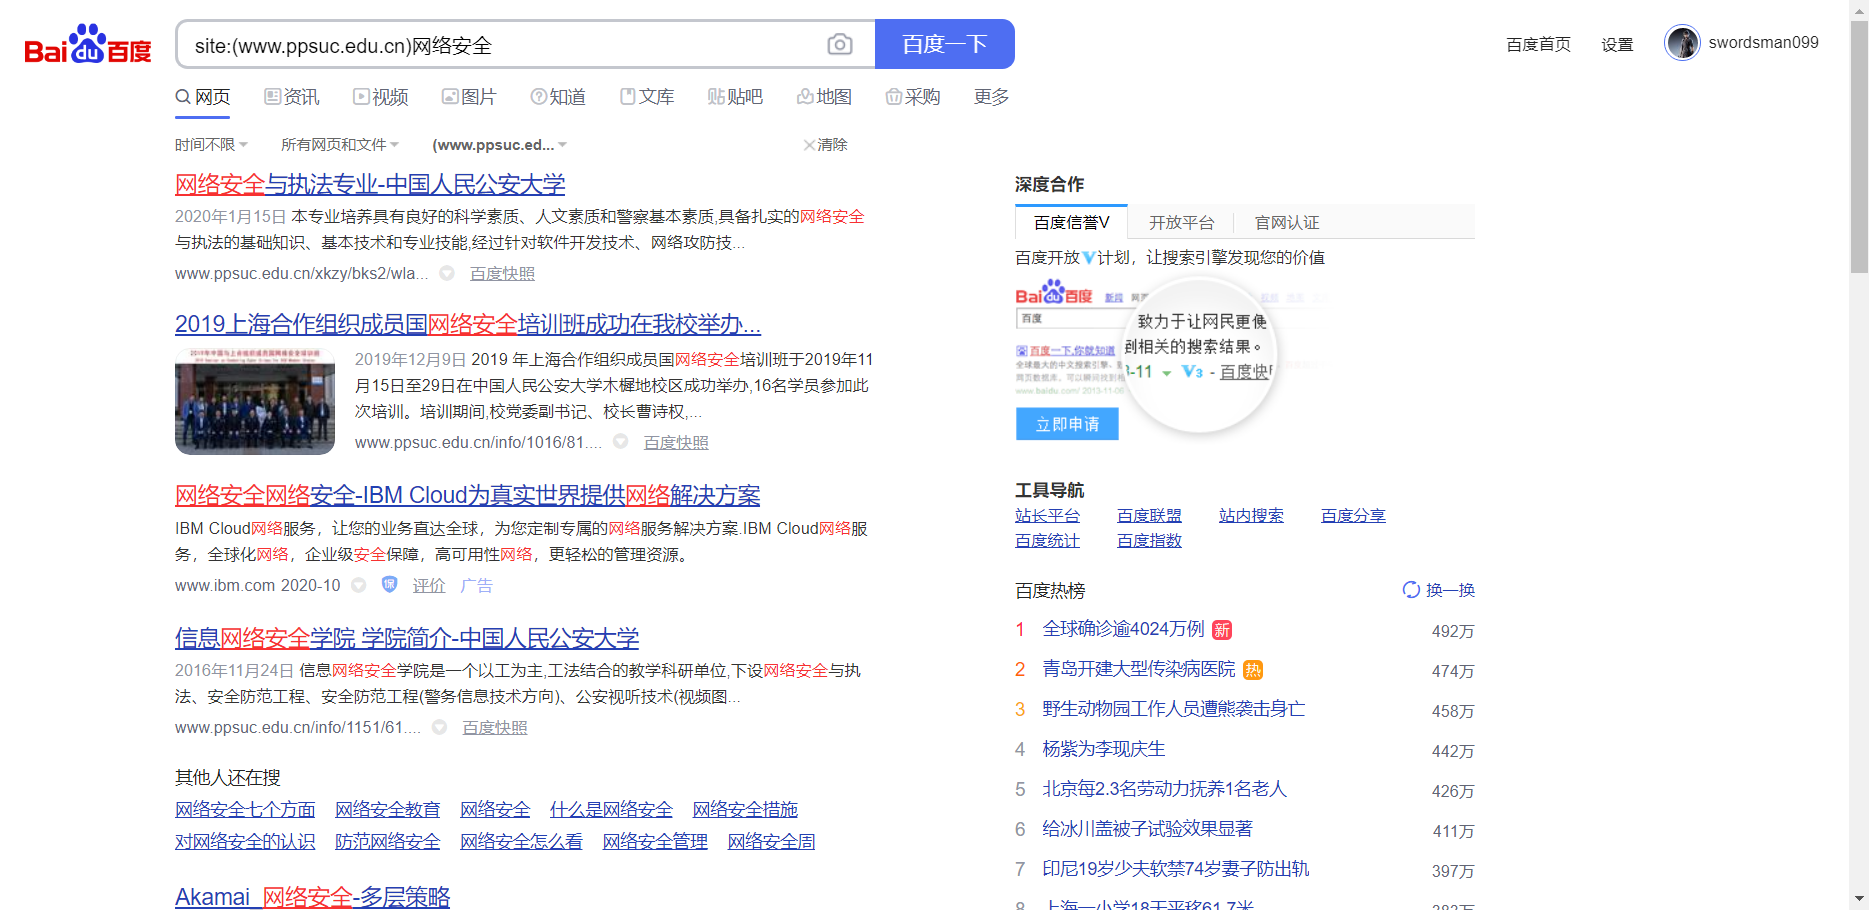The image size is (1869, 910).
Task: Click the 立即申请 apply button
Action: pyautogui.click(x=1067, y=424)
